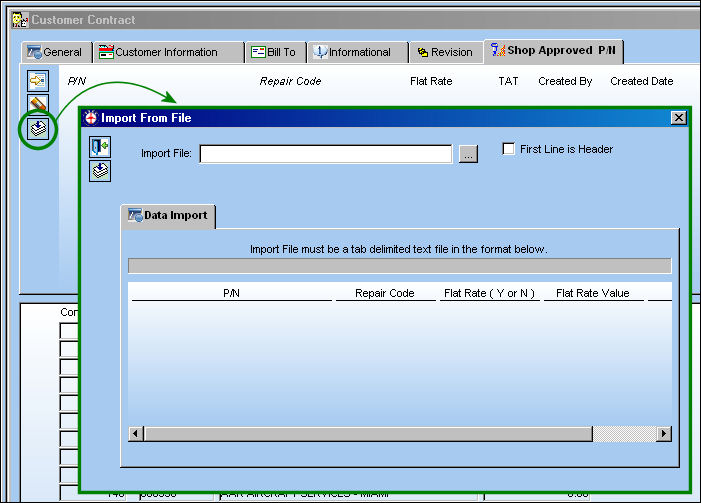Click the horizontal scrollbar thumb
Image resolution: width=701 pixels, height=503 pixels.
coord(368,434)
